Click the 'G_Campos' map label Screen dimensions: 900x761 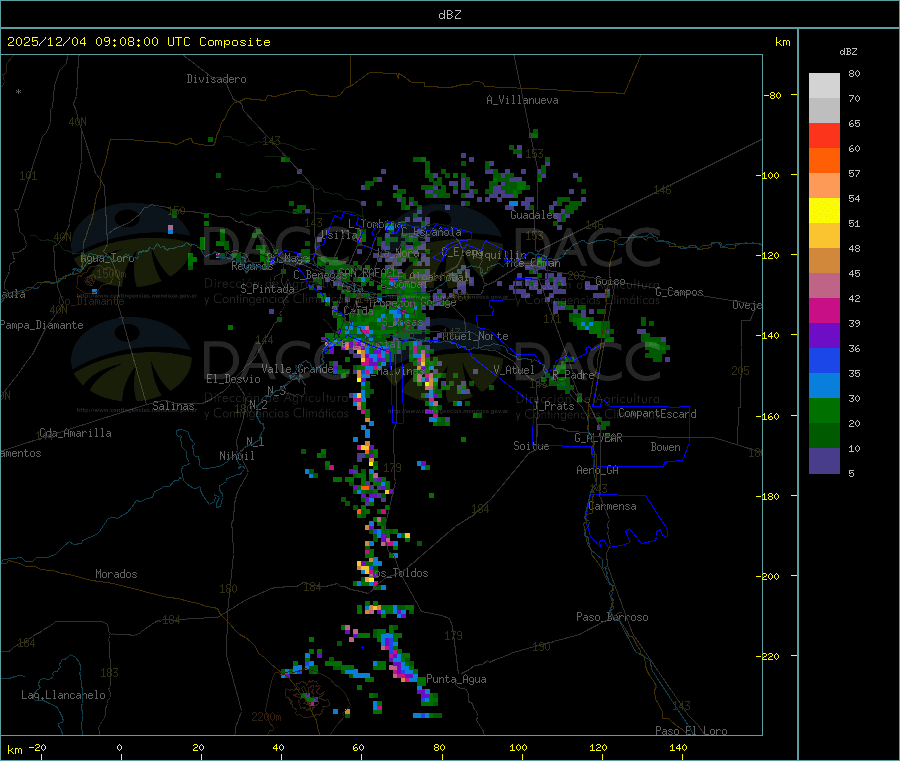(x=679, y=292)
